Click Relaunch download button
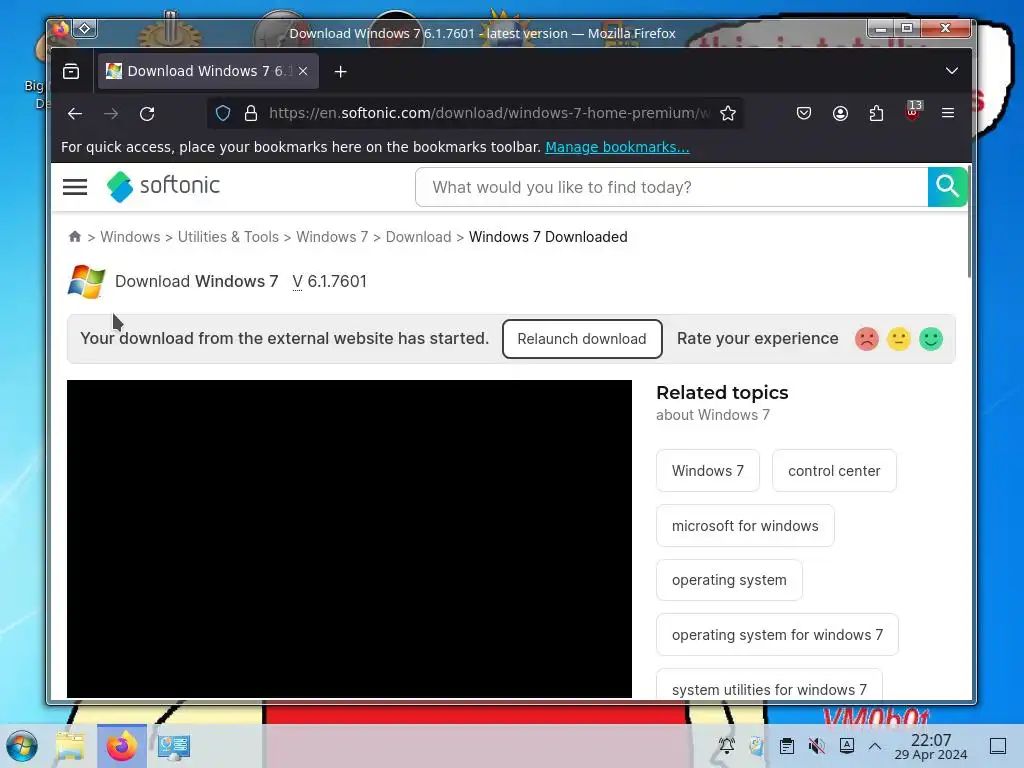The image size is (1024, 768). click(582, 339)
